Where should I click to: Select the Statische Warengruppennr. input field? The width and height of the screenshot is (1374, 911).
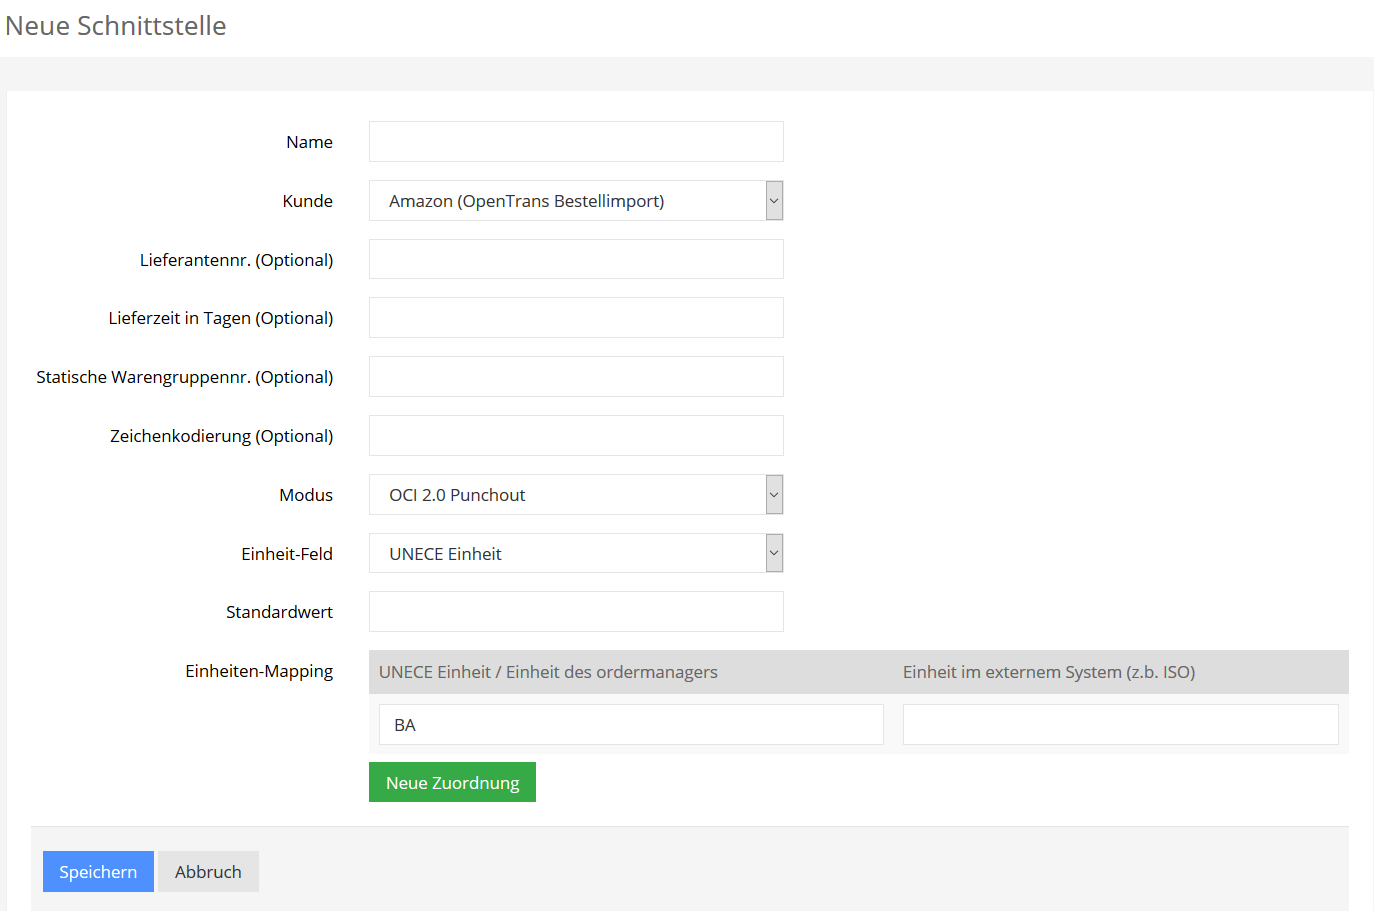click(576, 377)
